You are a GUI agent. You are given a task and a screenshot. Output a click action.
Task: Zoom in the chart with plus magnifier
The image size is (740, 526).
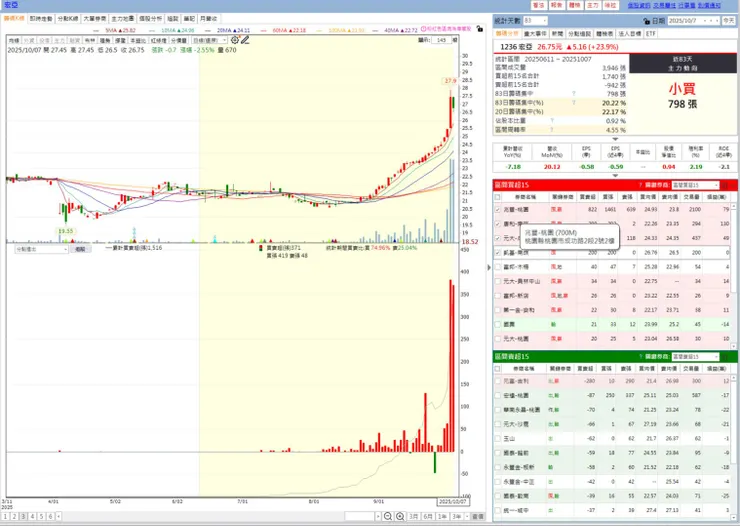point(400,516)
